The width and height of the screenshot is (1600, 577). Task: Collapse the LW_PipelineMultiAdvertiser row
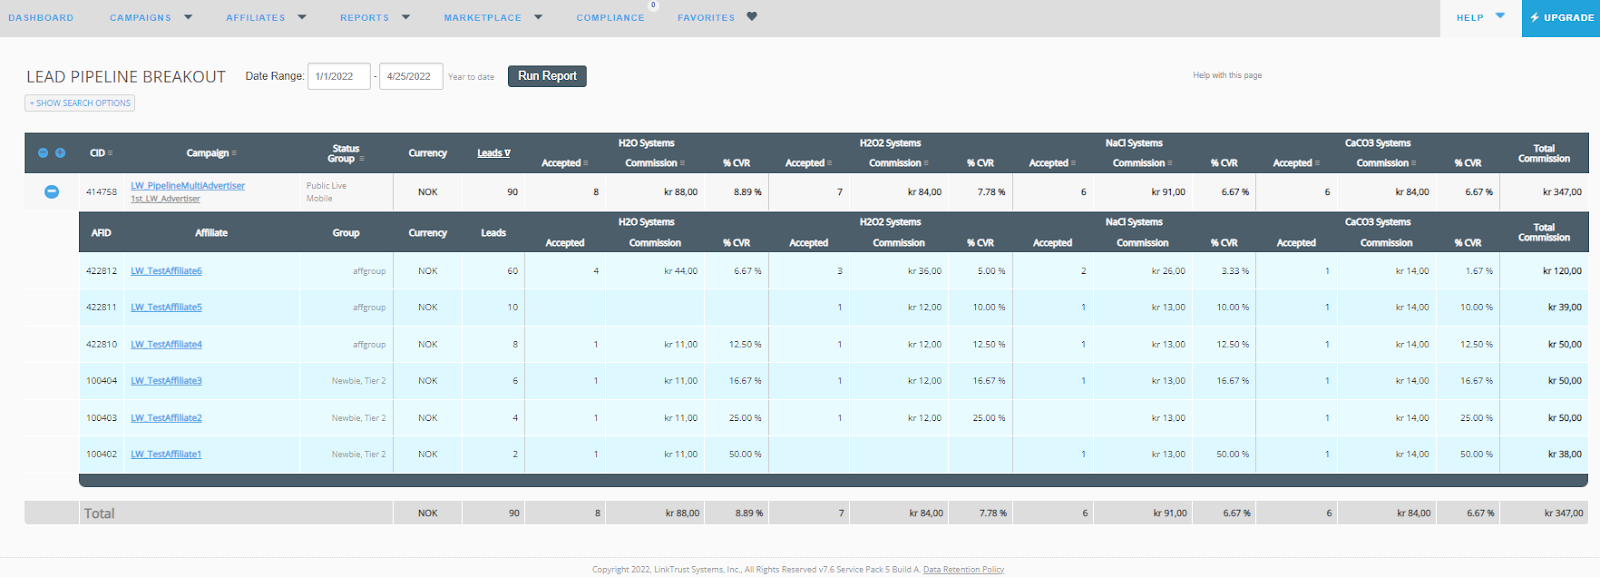(52, 191)
